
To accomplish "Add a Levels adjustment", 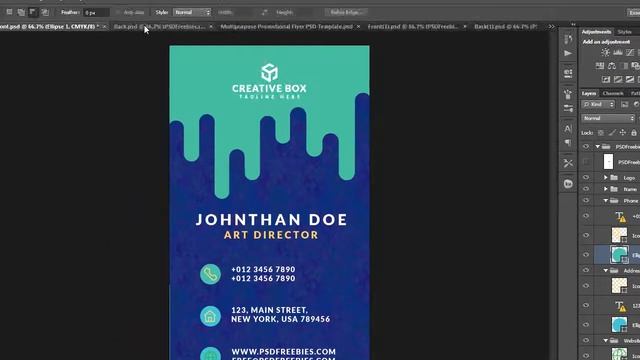I will click(618, 53).
